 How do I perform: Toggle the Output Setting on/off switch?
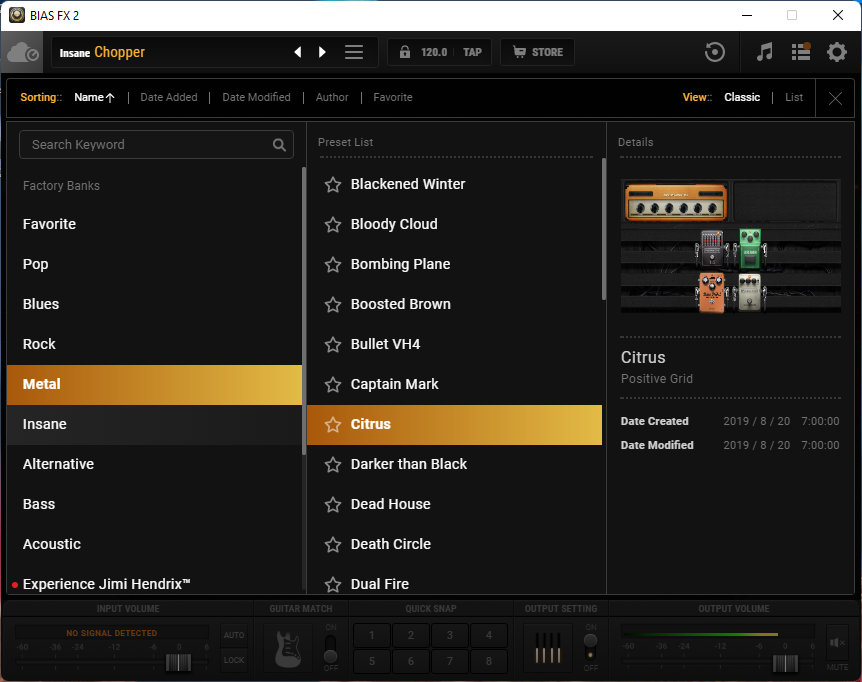point(591,646)
